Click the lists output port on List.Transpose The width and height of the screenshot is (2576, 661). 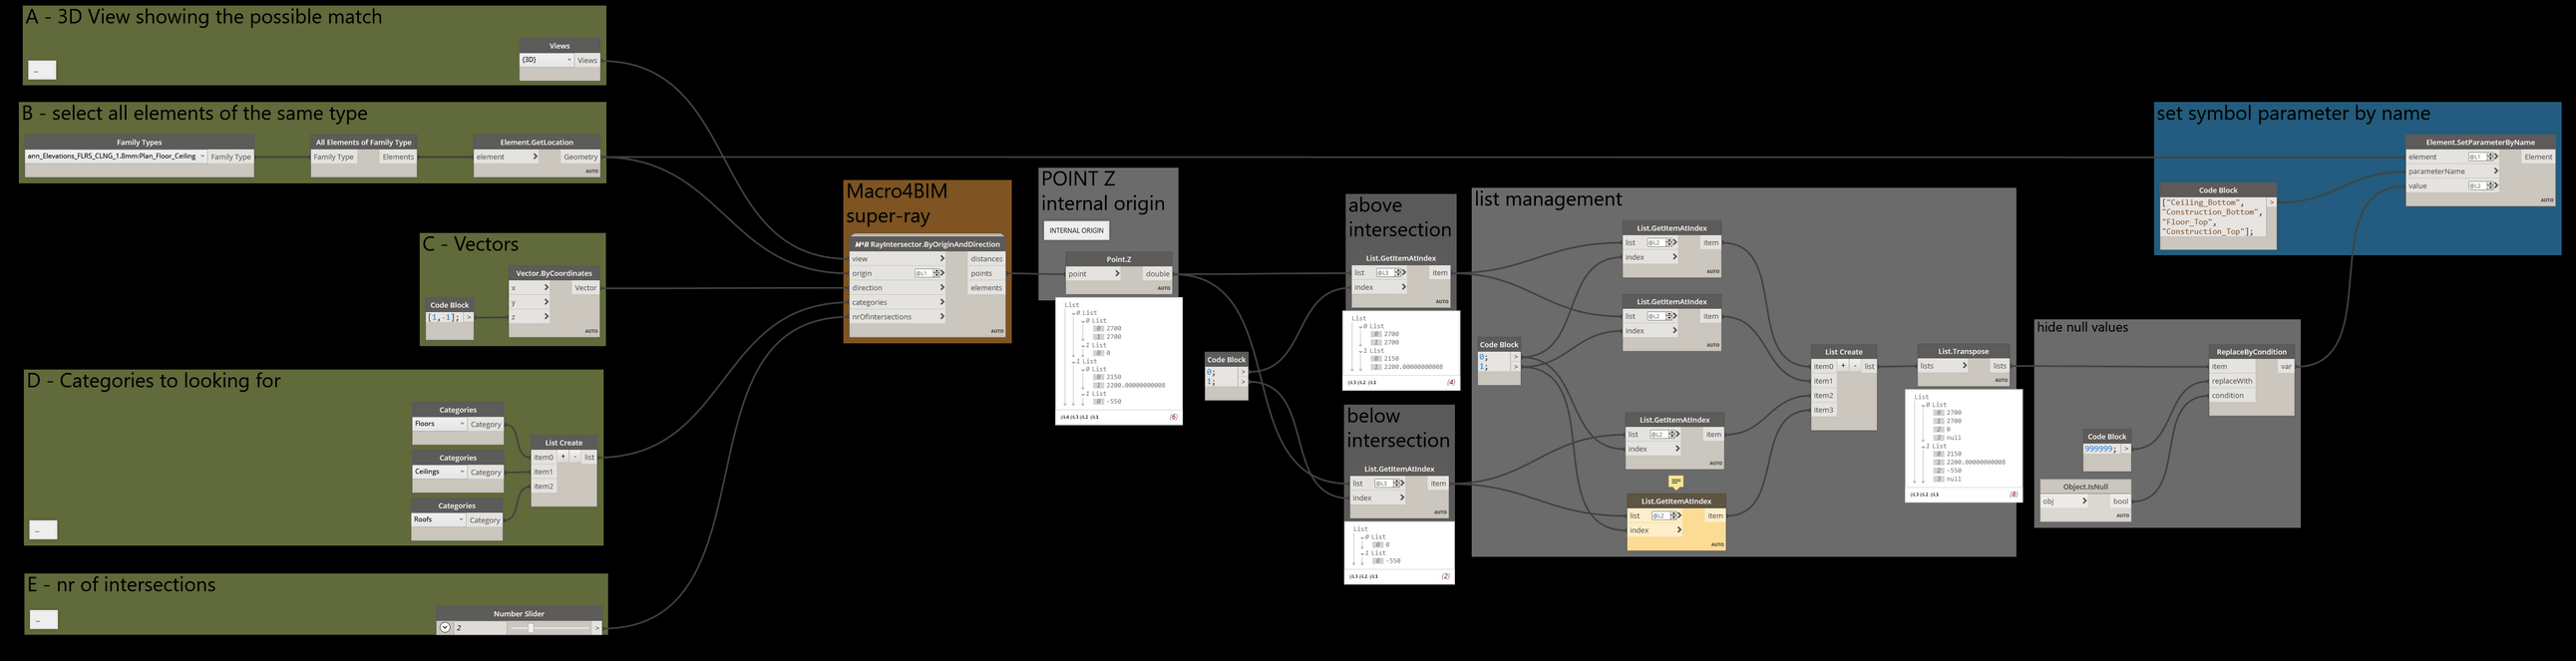[1999, 366]
